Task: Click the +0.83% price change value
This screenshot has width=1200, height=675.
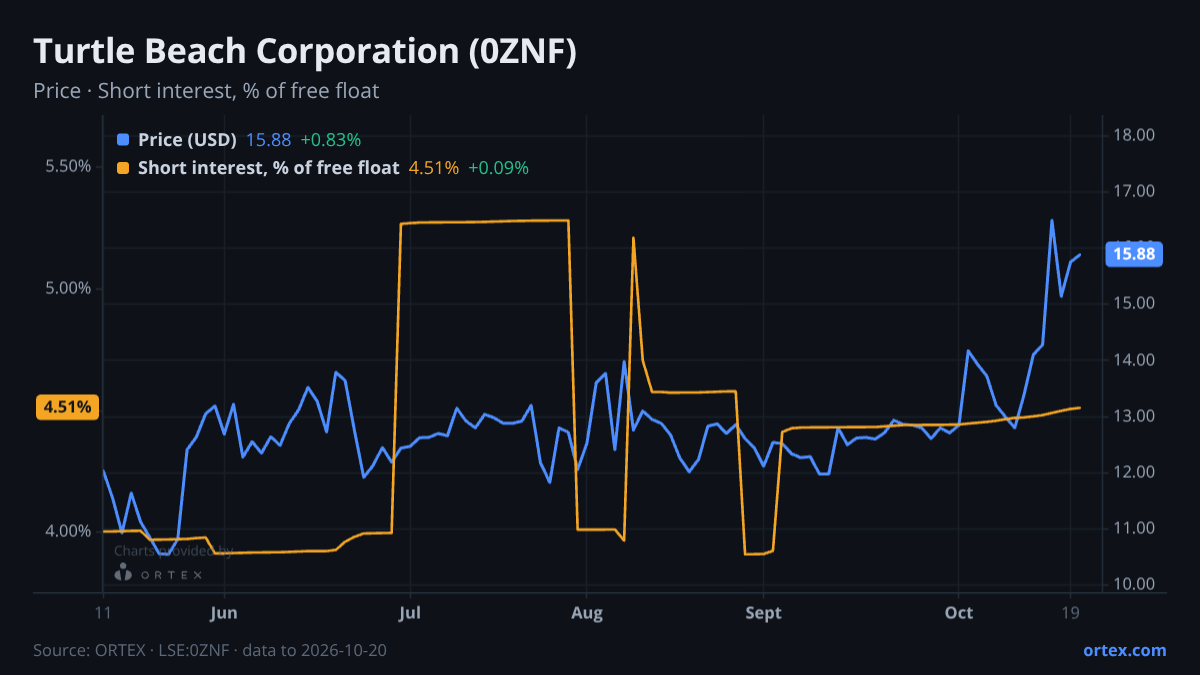Action: coord(330,140)
